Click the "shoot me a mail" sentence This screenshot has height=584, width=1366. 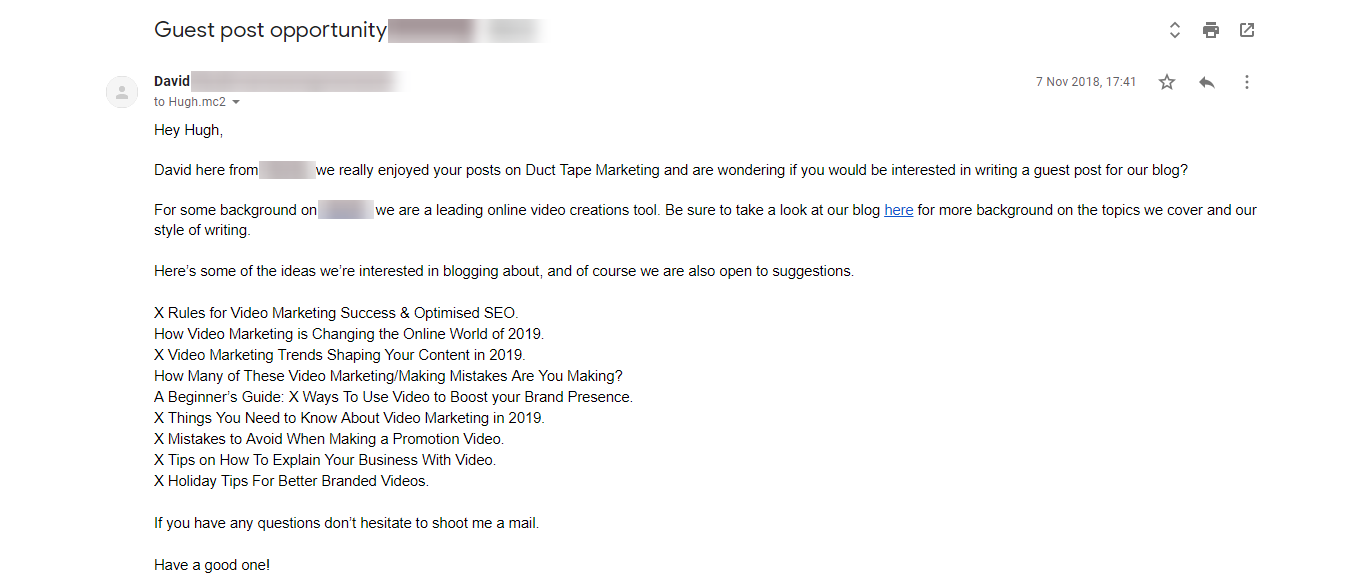(346, 523)
